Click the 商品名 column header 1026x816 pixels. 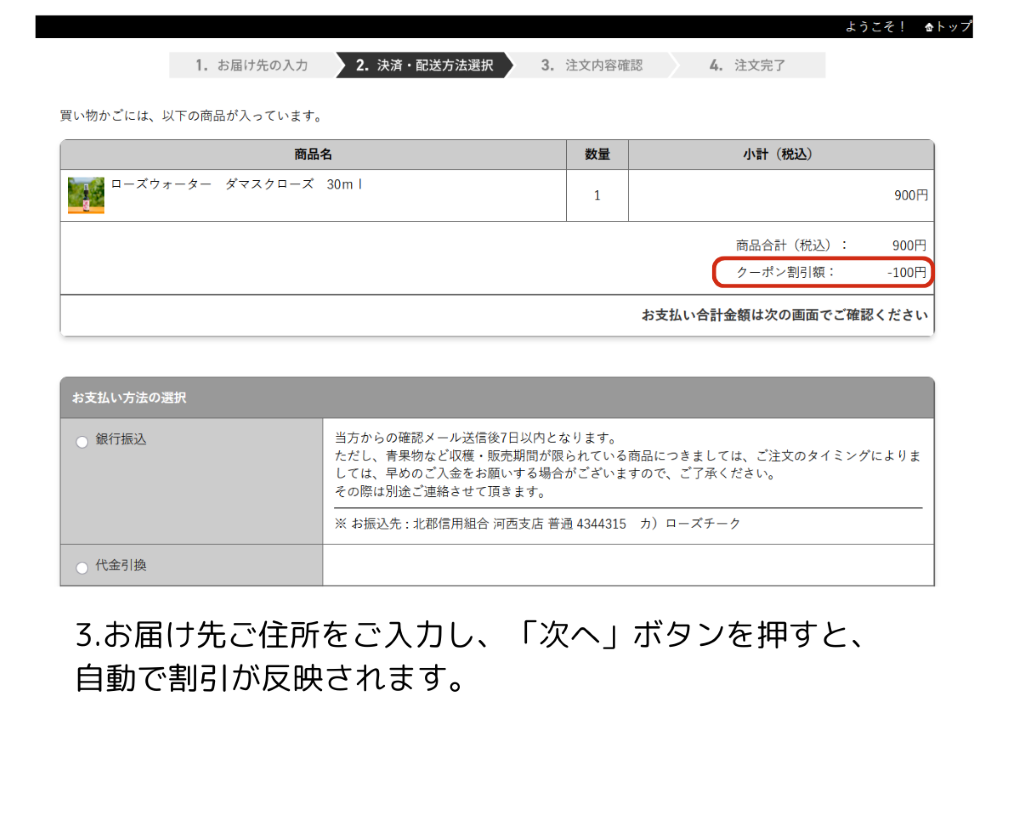313,154
